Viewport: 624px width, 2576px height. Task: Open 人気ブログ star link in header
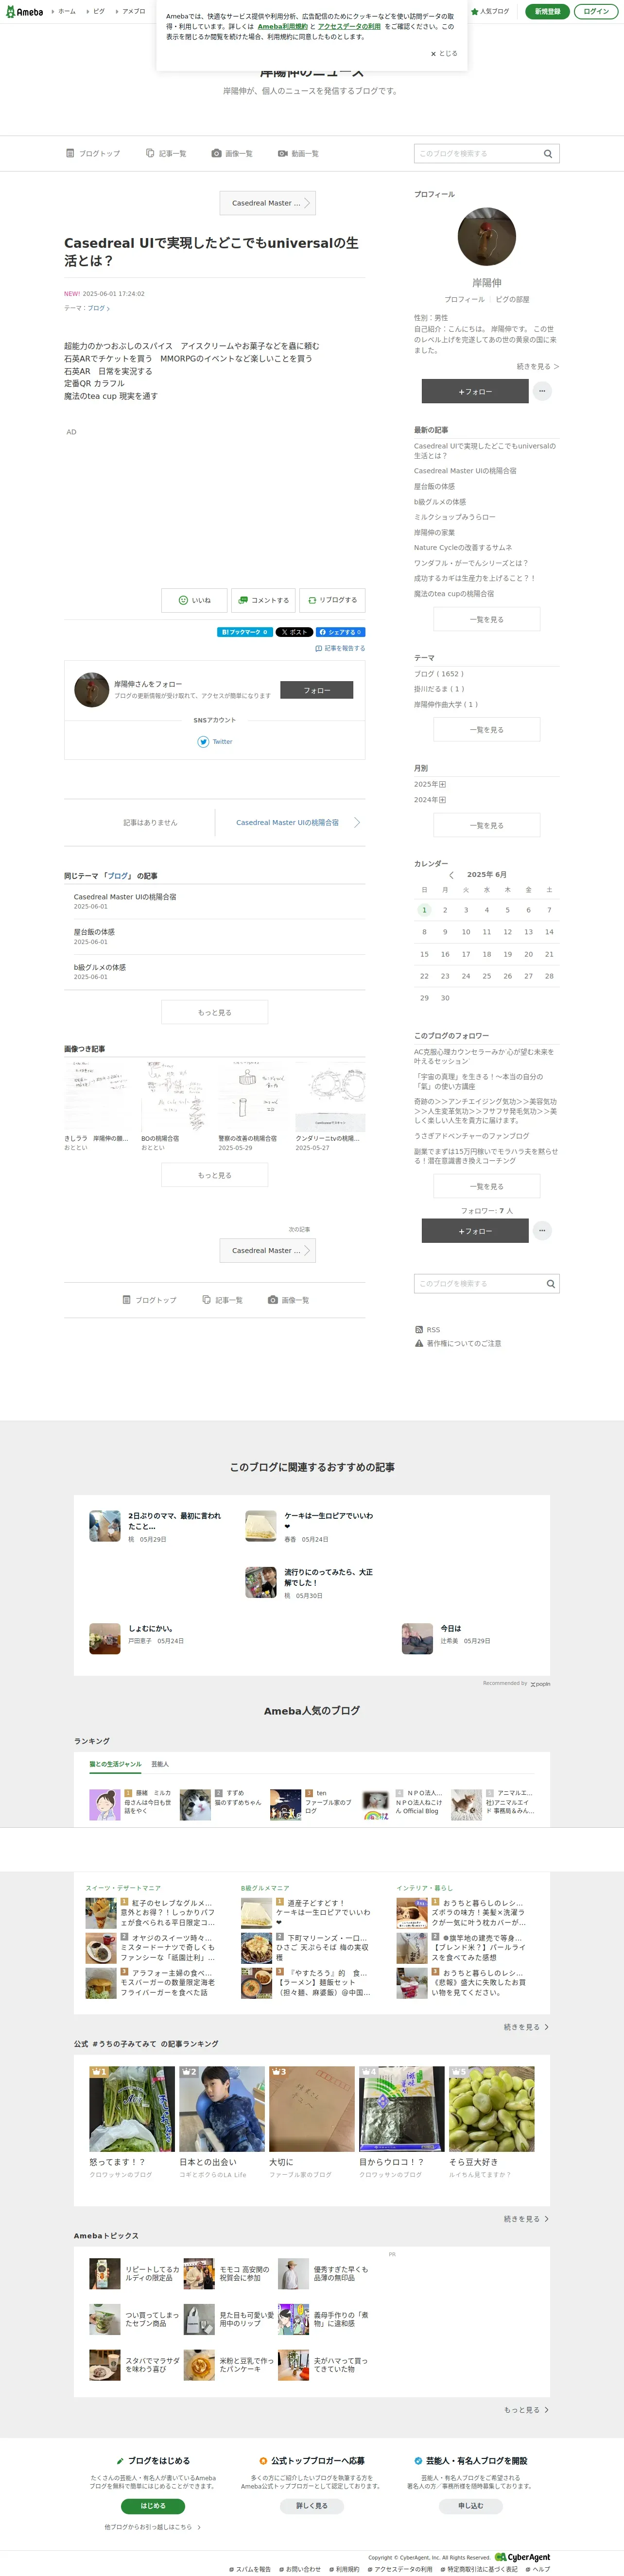(490, 11)
